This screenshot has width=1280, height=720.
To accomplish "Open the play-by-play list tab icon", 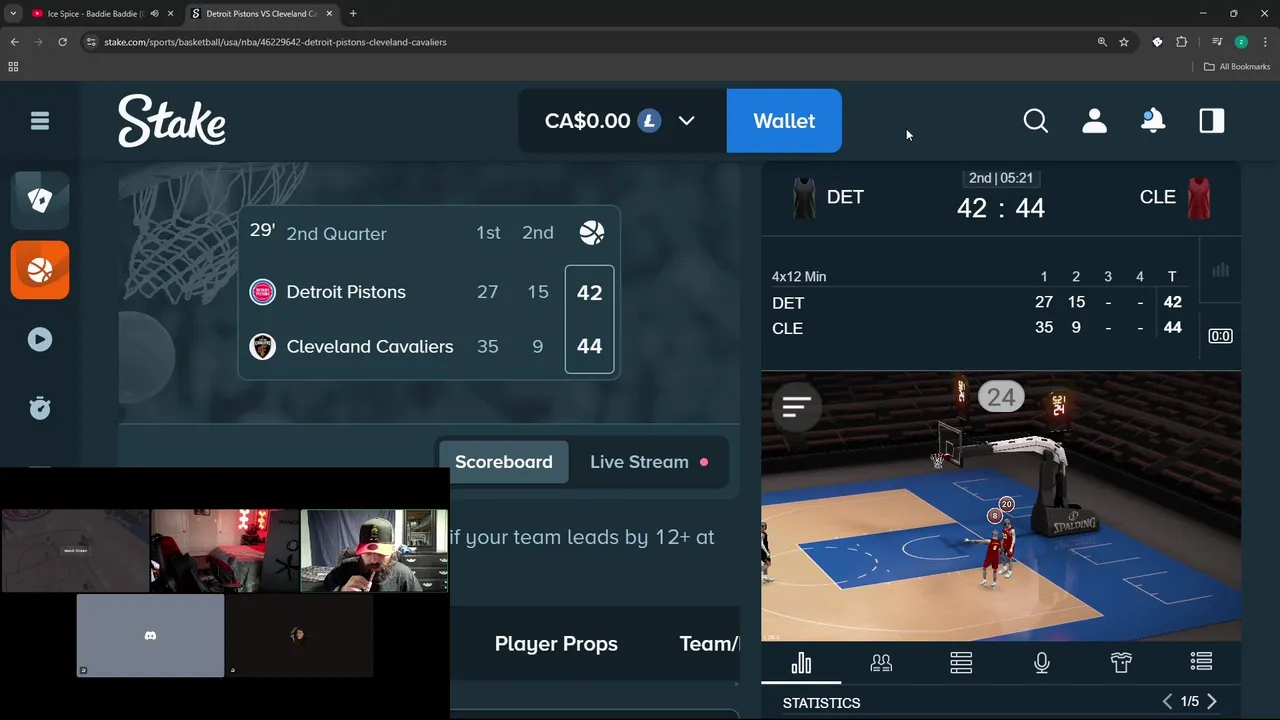I will 1201,663.
